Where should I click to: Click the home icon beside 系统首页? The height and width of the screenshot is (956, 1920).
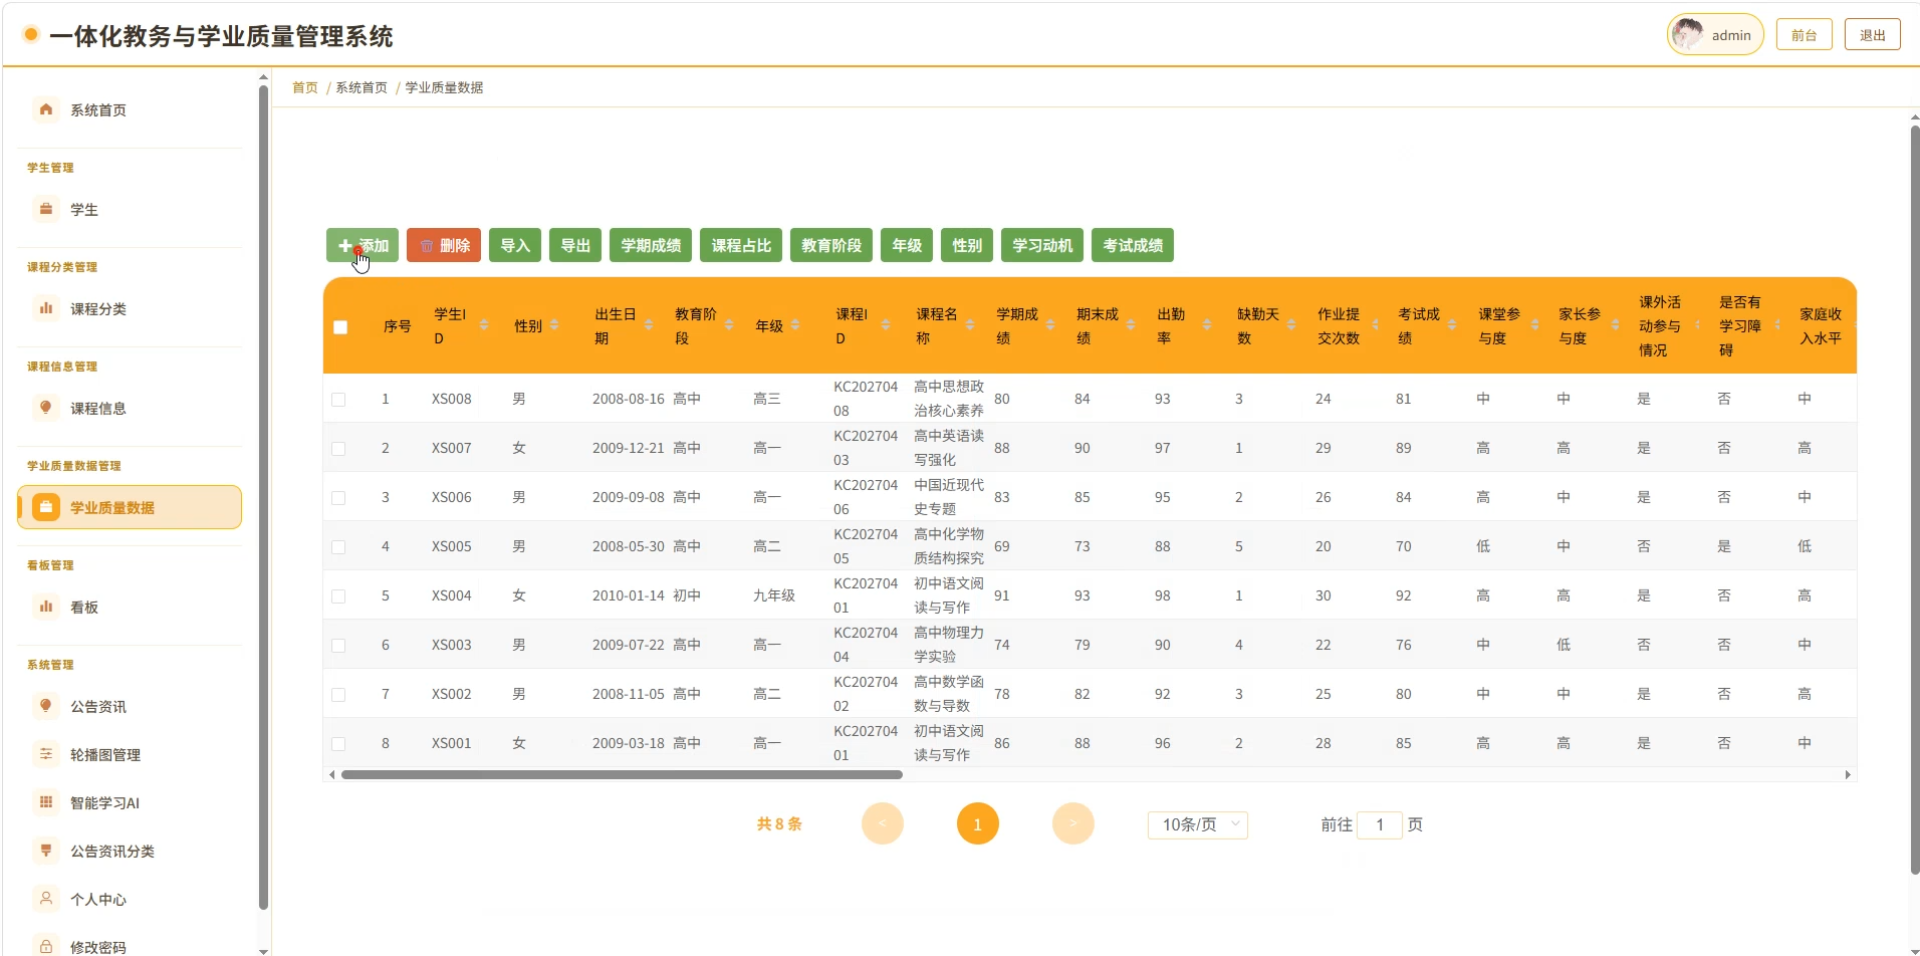[x=46, y=109]
